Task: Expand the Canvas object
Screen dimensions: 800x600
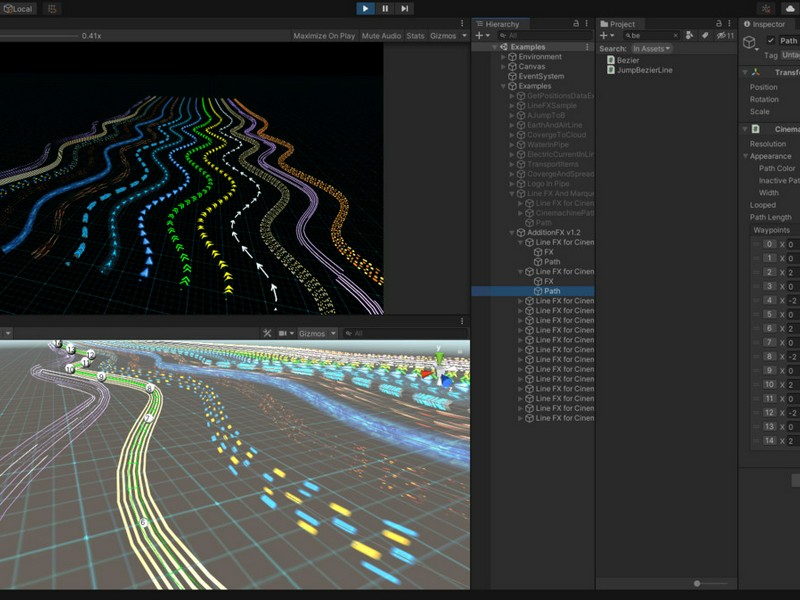Action: tap(503, 66)
